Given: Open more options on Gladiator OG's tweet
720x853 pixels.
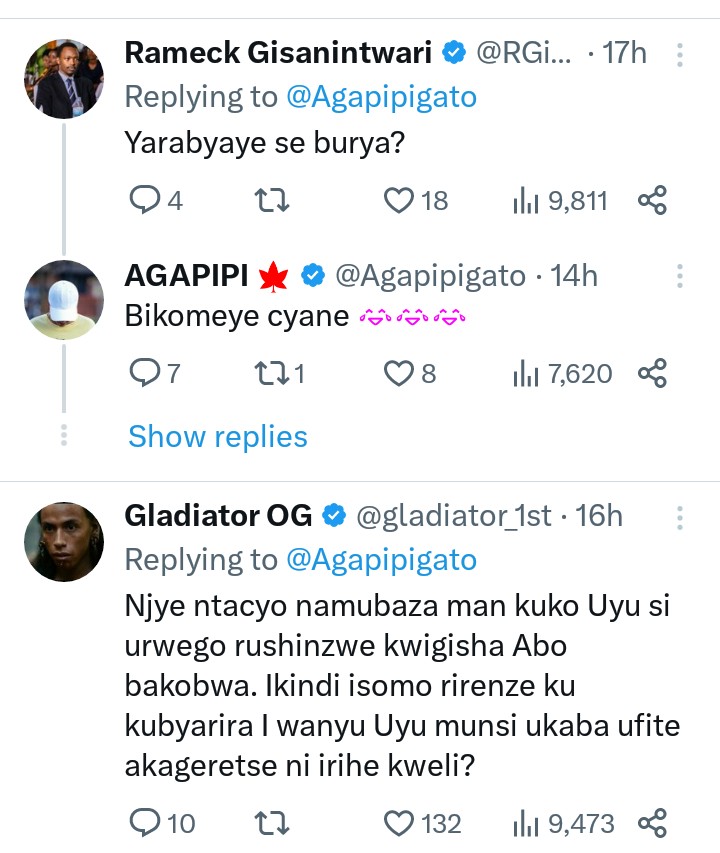Looking at the screenshot, I should [680, 517].
